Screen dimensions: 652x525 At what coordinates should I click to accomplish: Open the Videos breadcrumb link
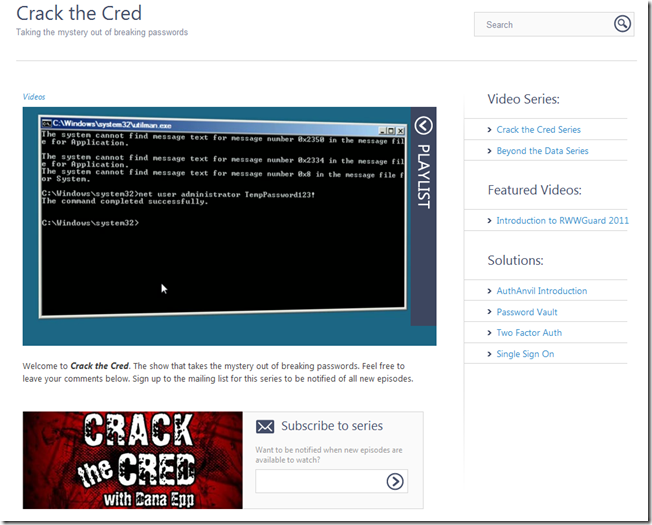click(x=34, y=97)
